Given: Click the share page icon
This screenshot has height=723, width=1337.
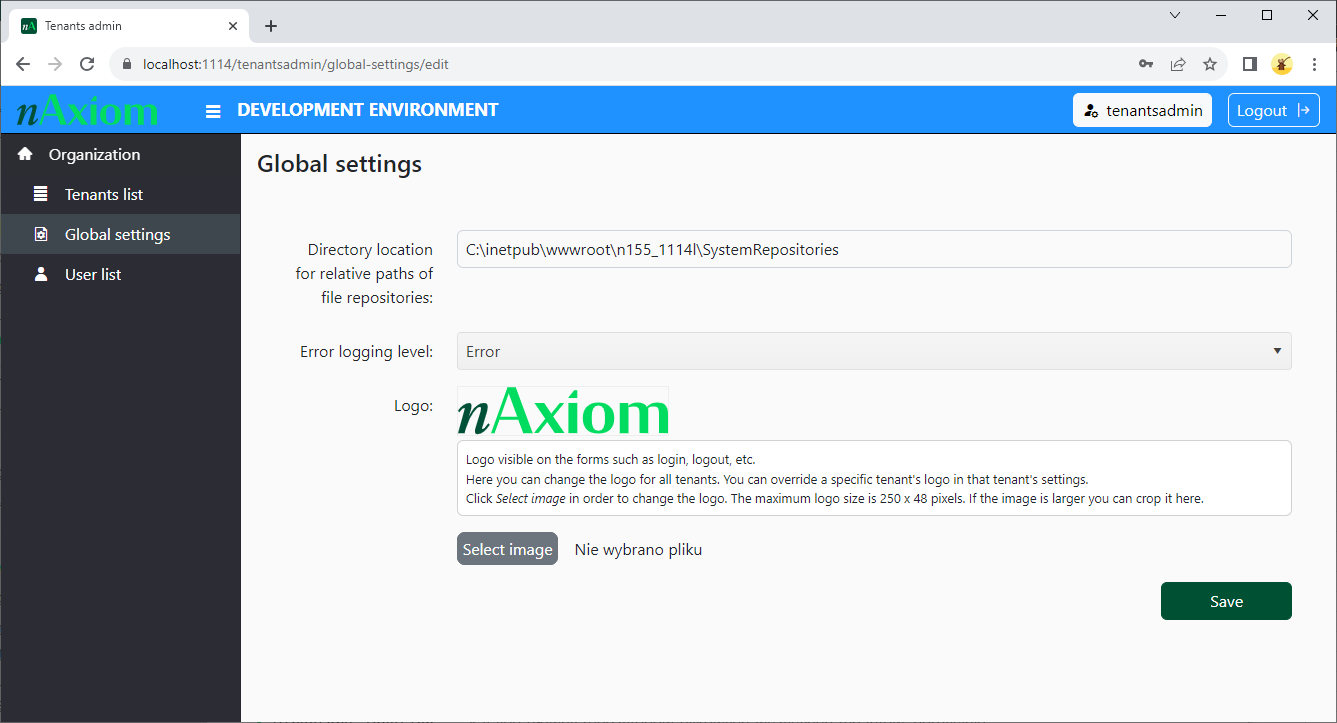Looking at the screenshot, I should click(1178, 64).
